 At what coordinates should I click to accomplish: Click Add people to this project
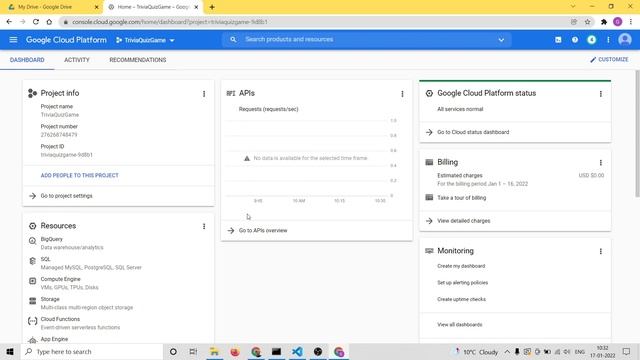80,175
